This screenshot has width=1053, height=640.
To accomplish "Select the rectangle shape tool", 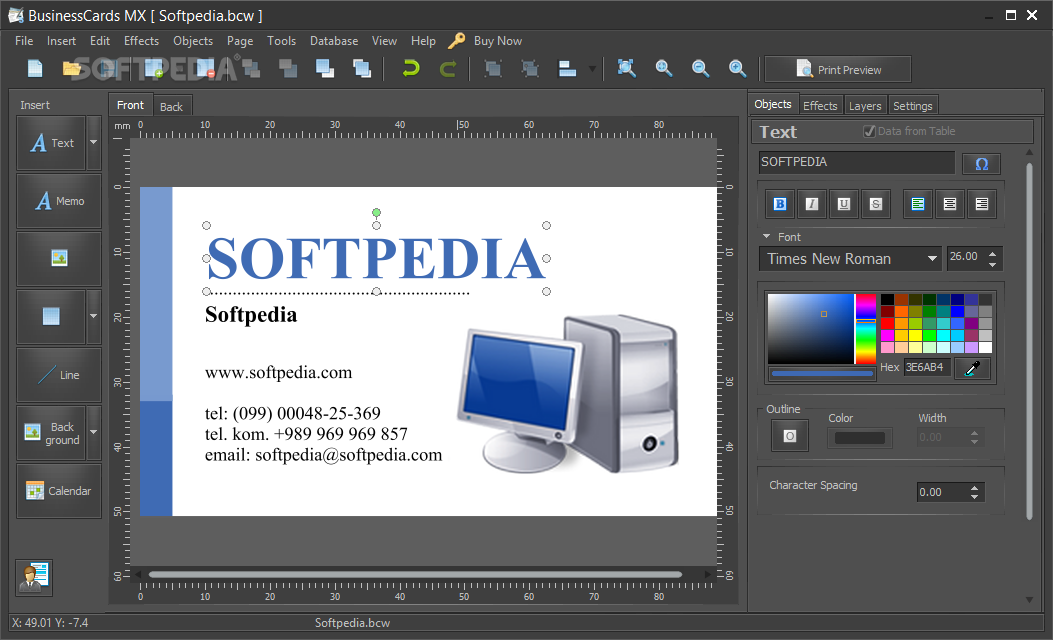I will point(51,316).
